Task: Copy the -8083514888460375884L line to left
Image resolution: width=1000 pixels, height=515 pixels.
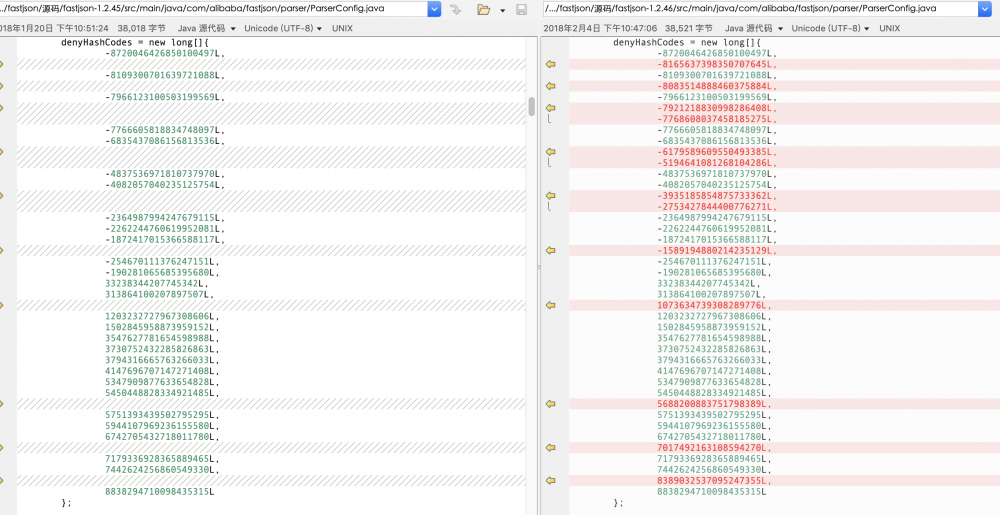Action: click(x=550, y=86)
